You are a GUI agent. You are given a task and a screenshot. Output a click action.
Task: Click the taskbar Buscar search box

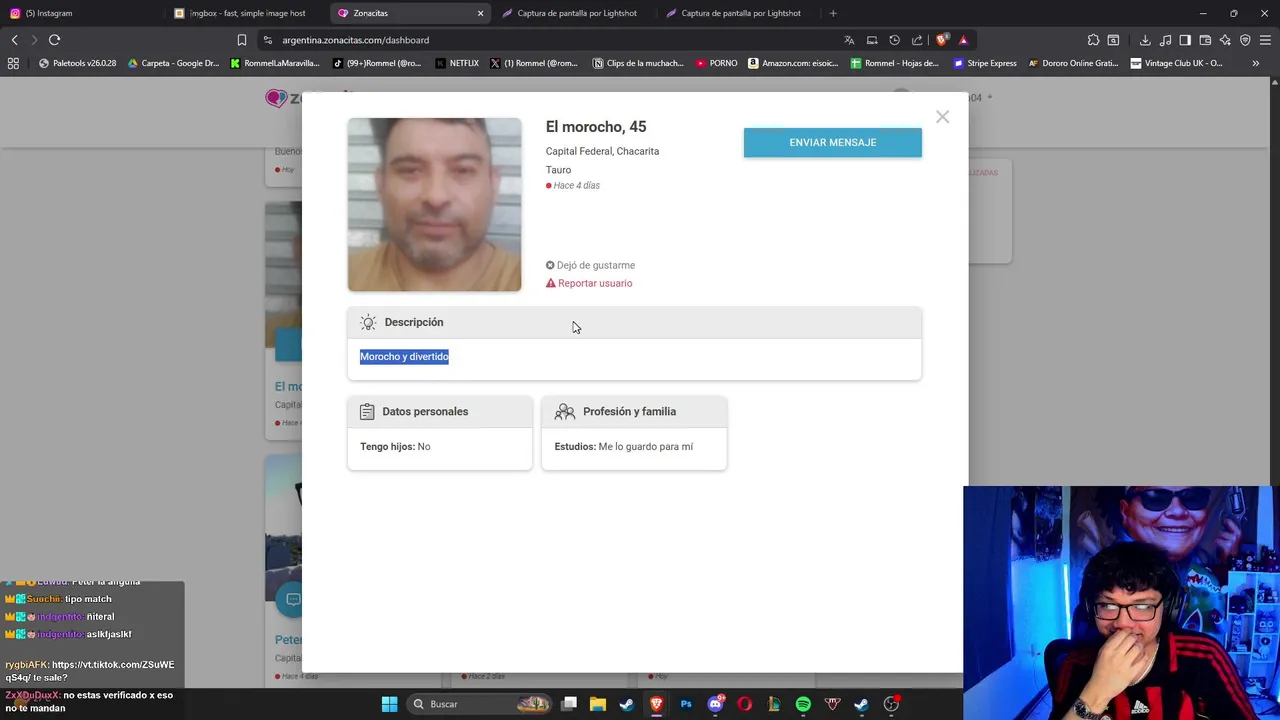click(480, 704)
